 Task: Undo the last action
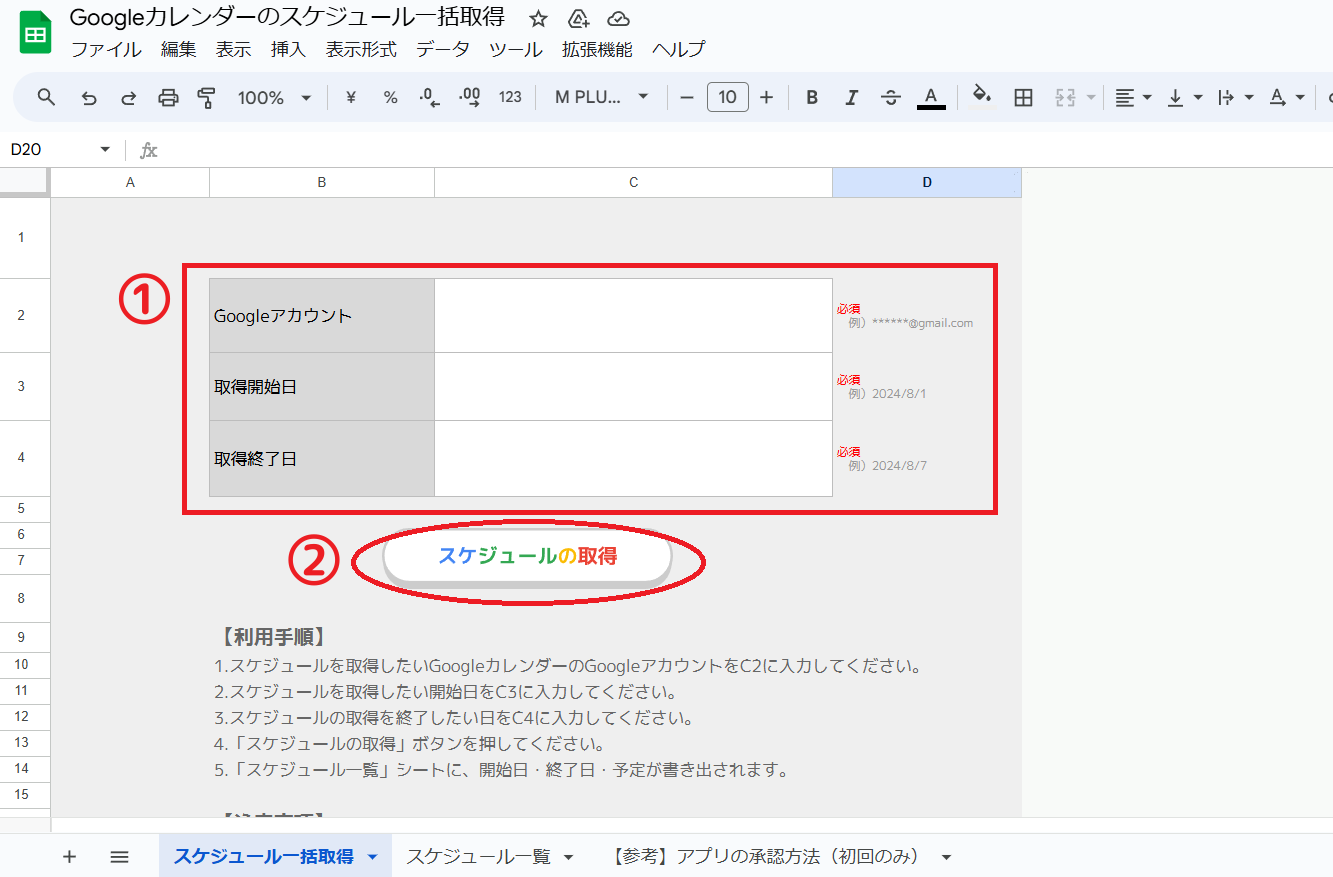coord(89,97)
